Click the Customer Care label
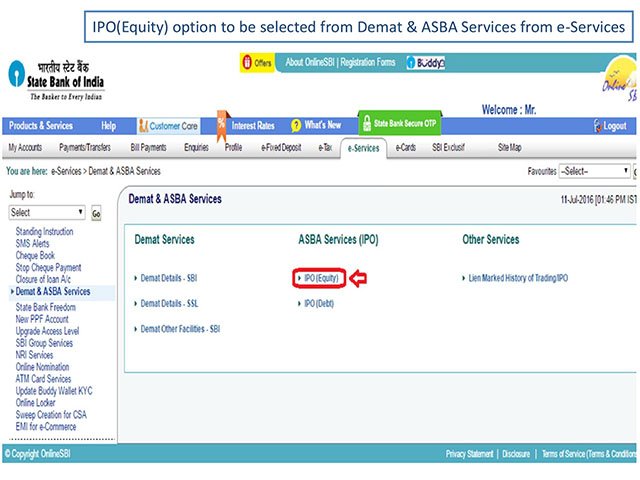 pos(173,126)
